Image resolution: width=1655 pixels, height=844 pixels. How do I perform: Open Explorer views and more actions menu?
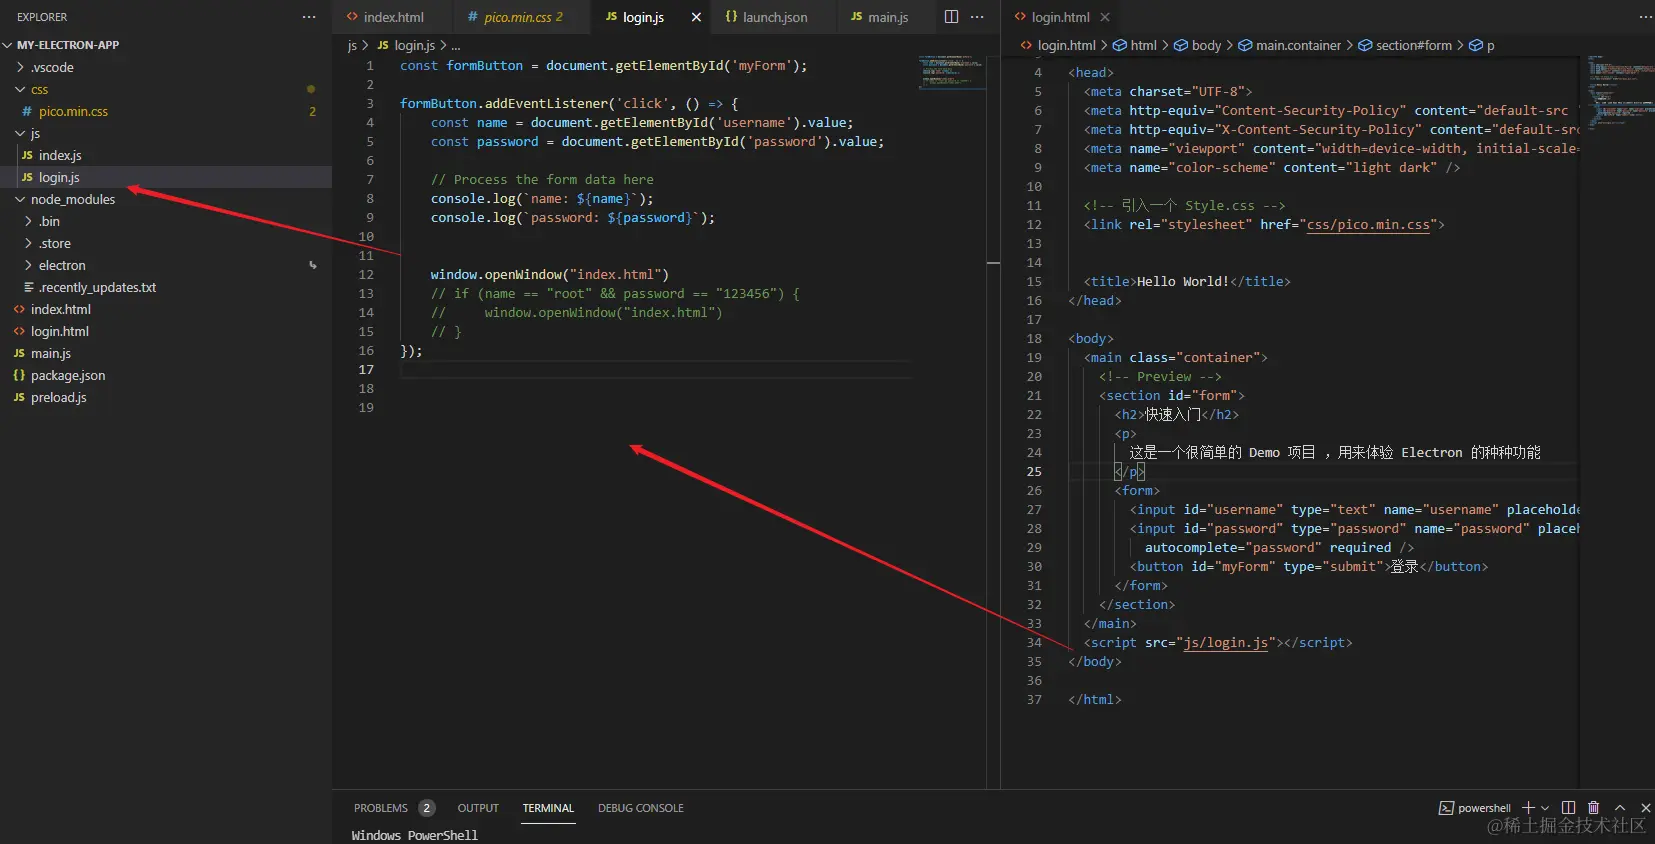click(x=309, y=17)
